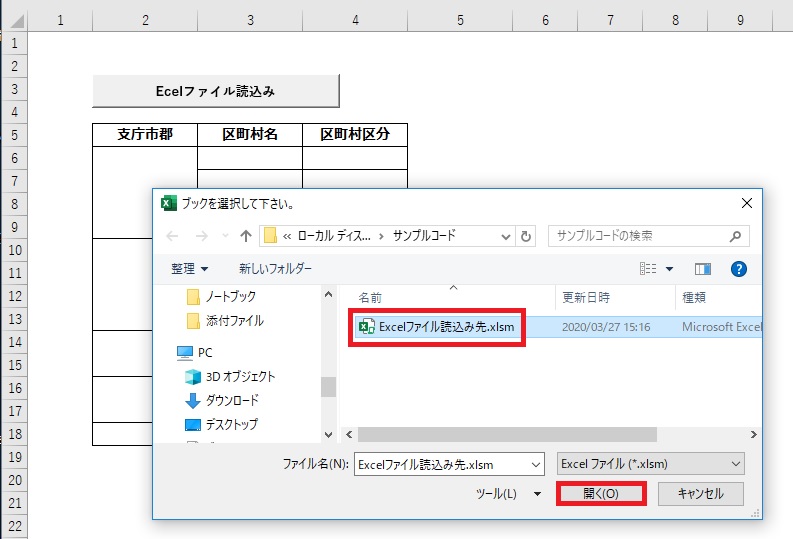Select the 添付ファイル folder in the tree
Viewport: 793px width, 539px height.
226,321
